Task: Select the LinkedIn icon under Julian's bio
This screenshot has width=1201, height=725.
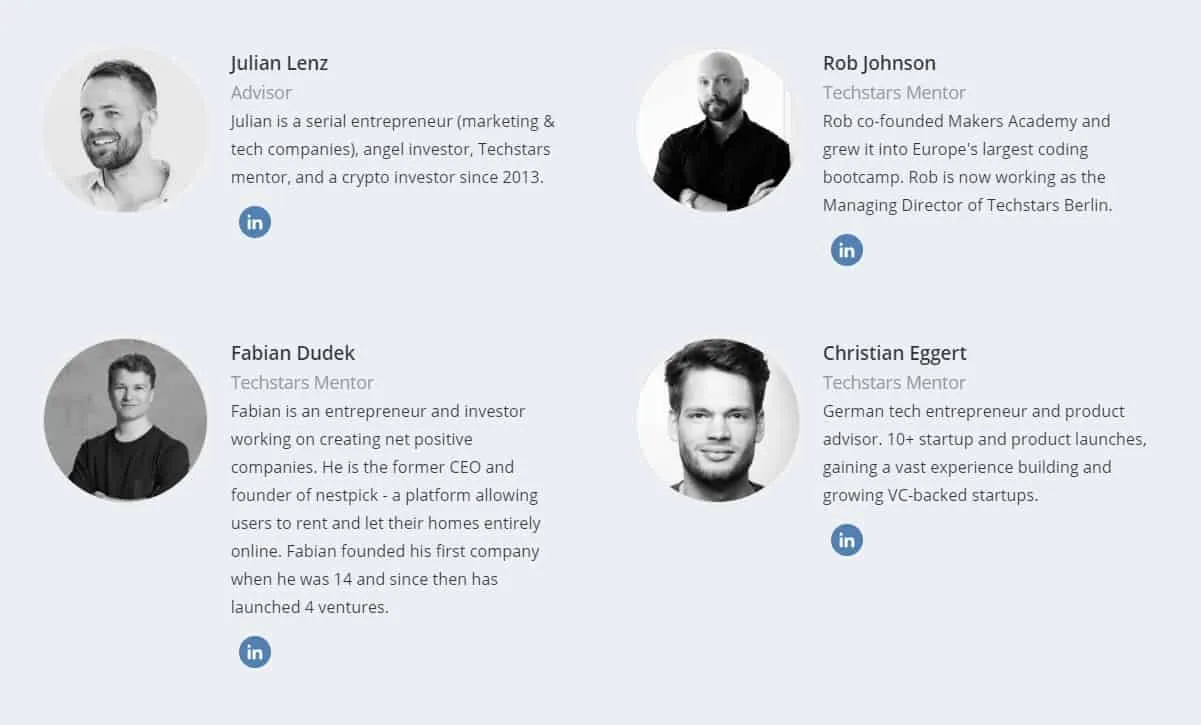Action: coord(254,221)
